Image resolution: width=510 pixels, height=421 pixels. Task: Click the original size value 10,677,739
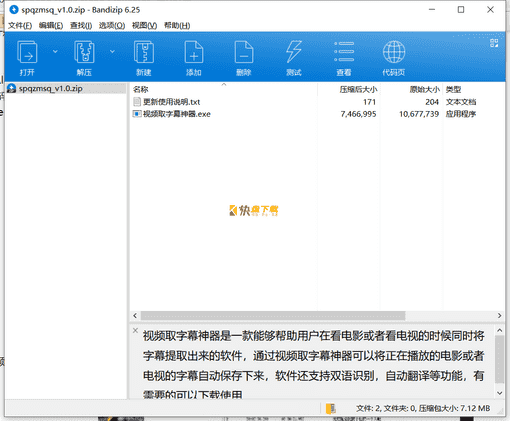click(x=419, y=114)
